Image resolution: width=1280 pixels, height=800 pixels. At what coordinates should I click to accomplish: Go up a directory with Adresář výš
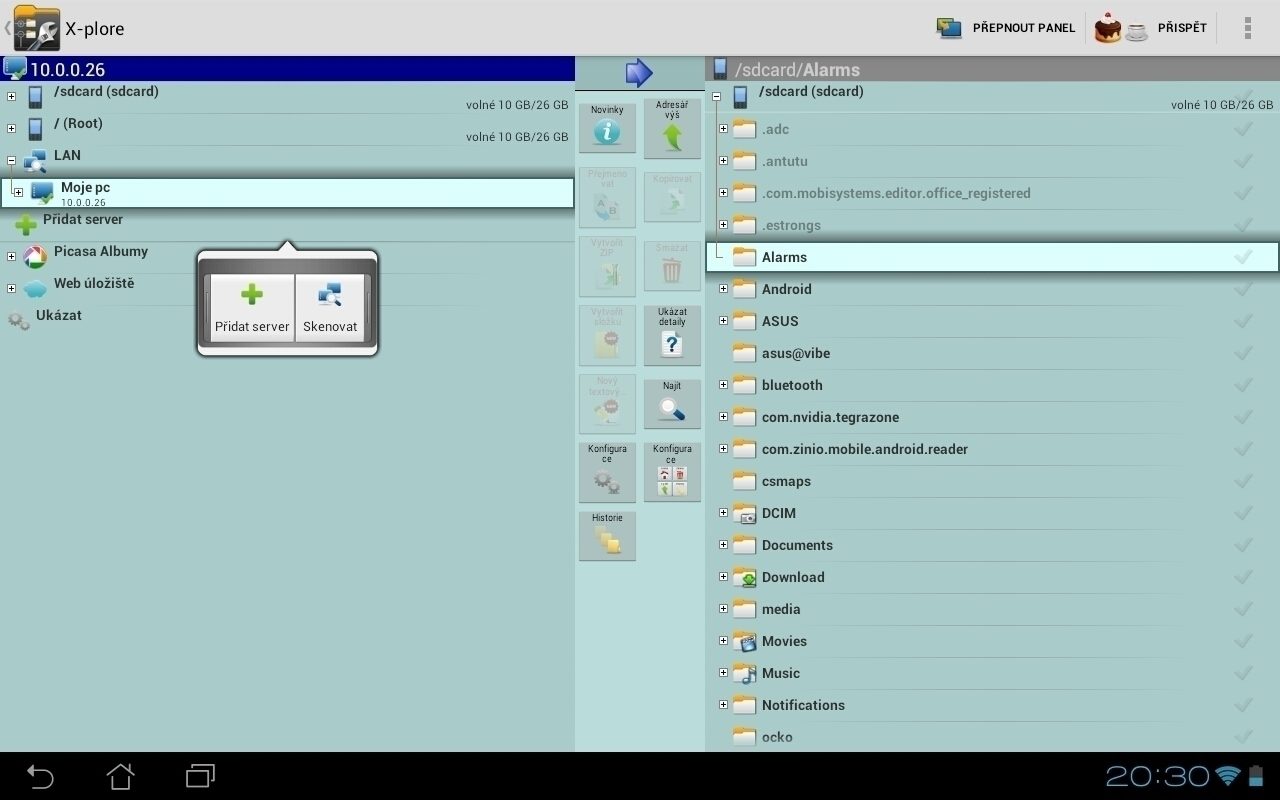672,127
